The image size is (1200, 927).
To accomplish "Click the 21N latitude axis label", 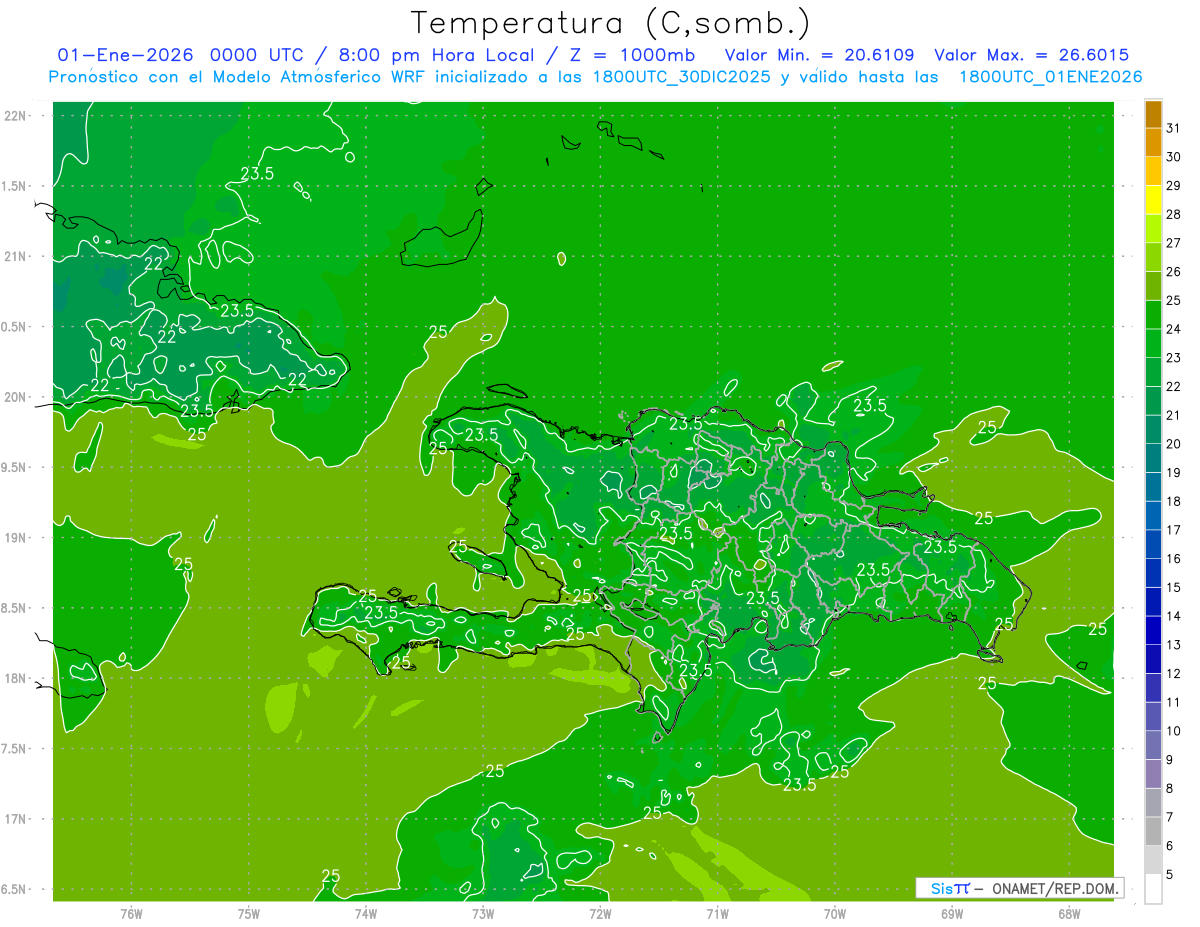I will (x=16, y=256).
